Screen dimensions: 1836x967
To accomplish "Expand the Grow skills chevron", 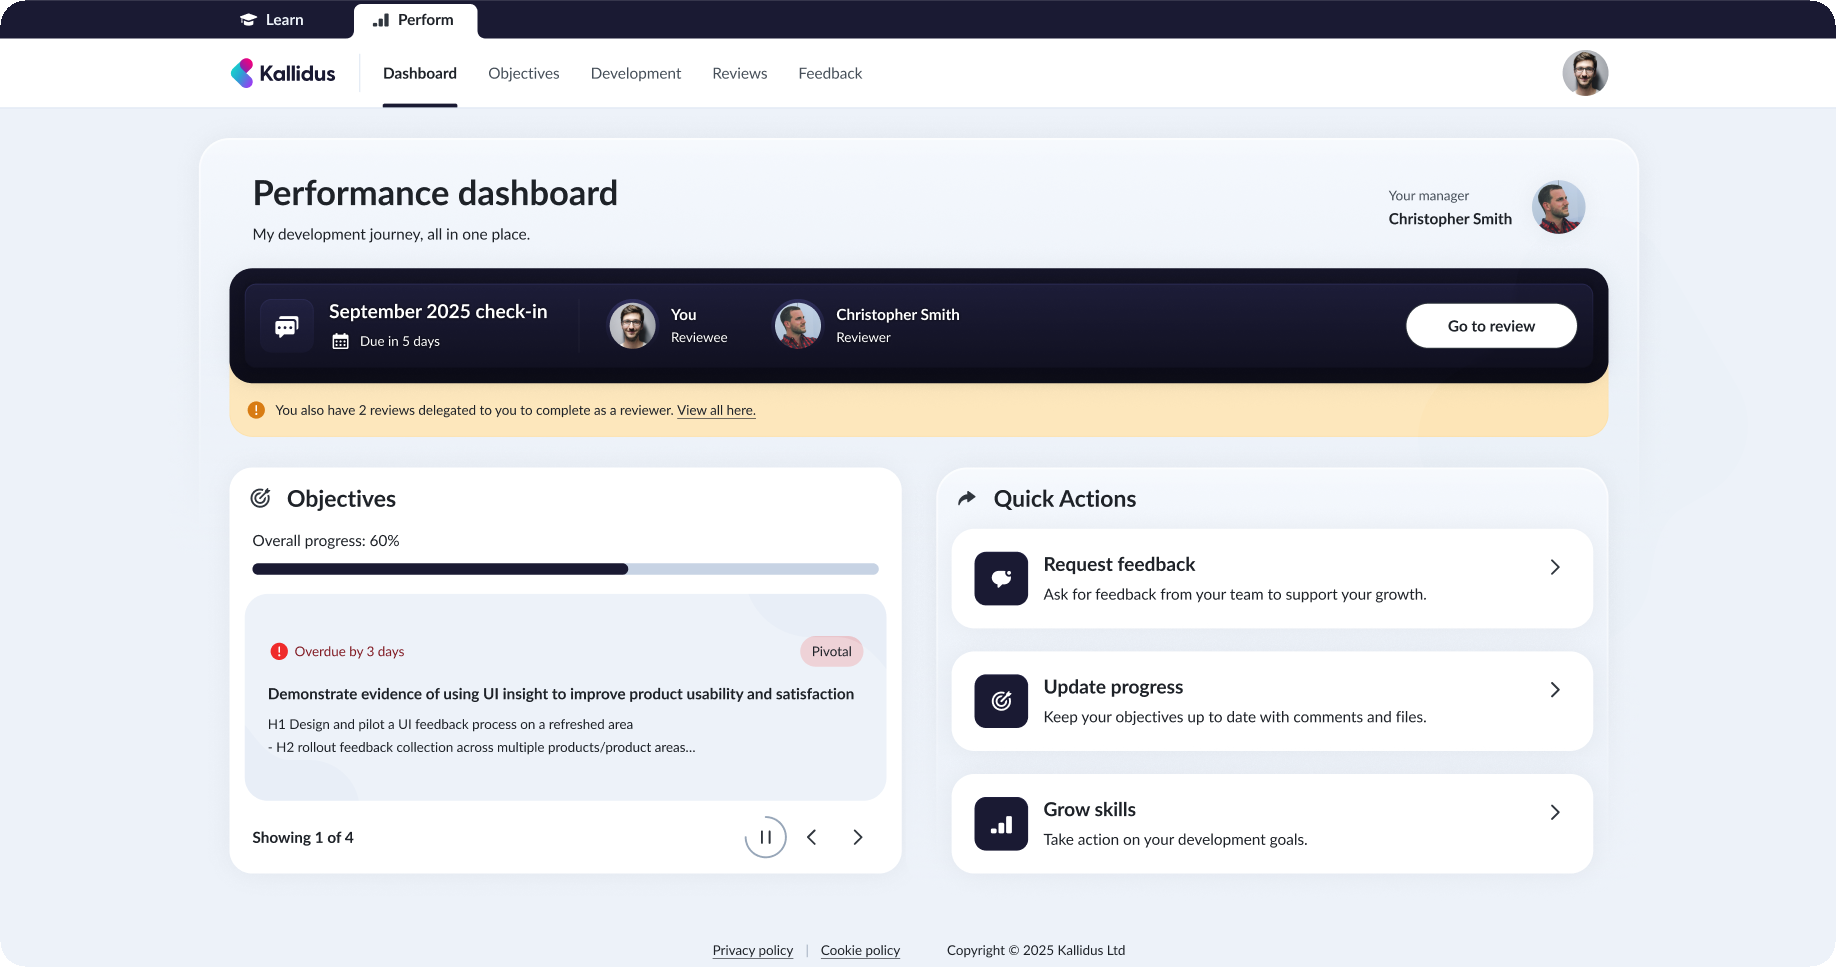I will [1554, 812].
